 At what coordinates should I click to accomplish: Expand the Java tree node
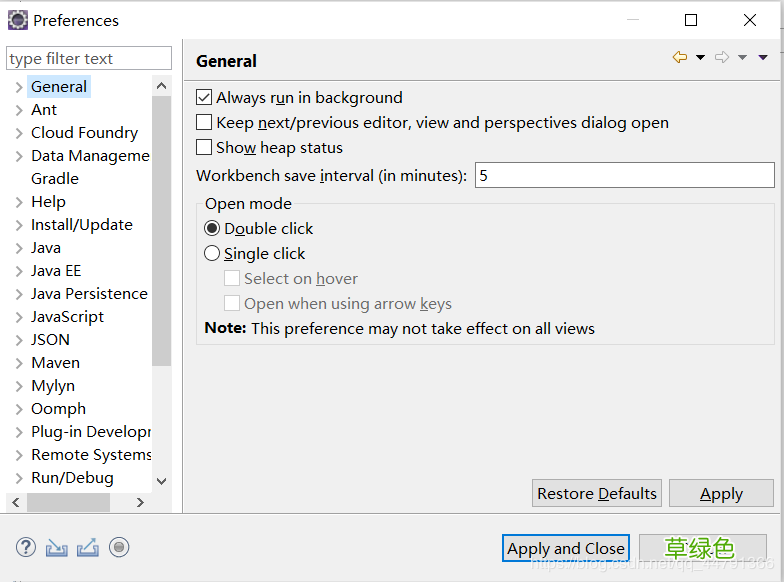19,248
